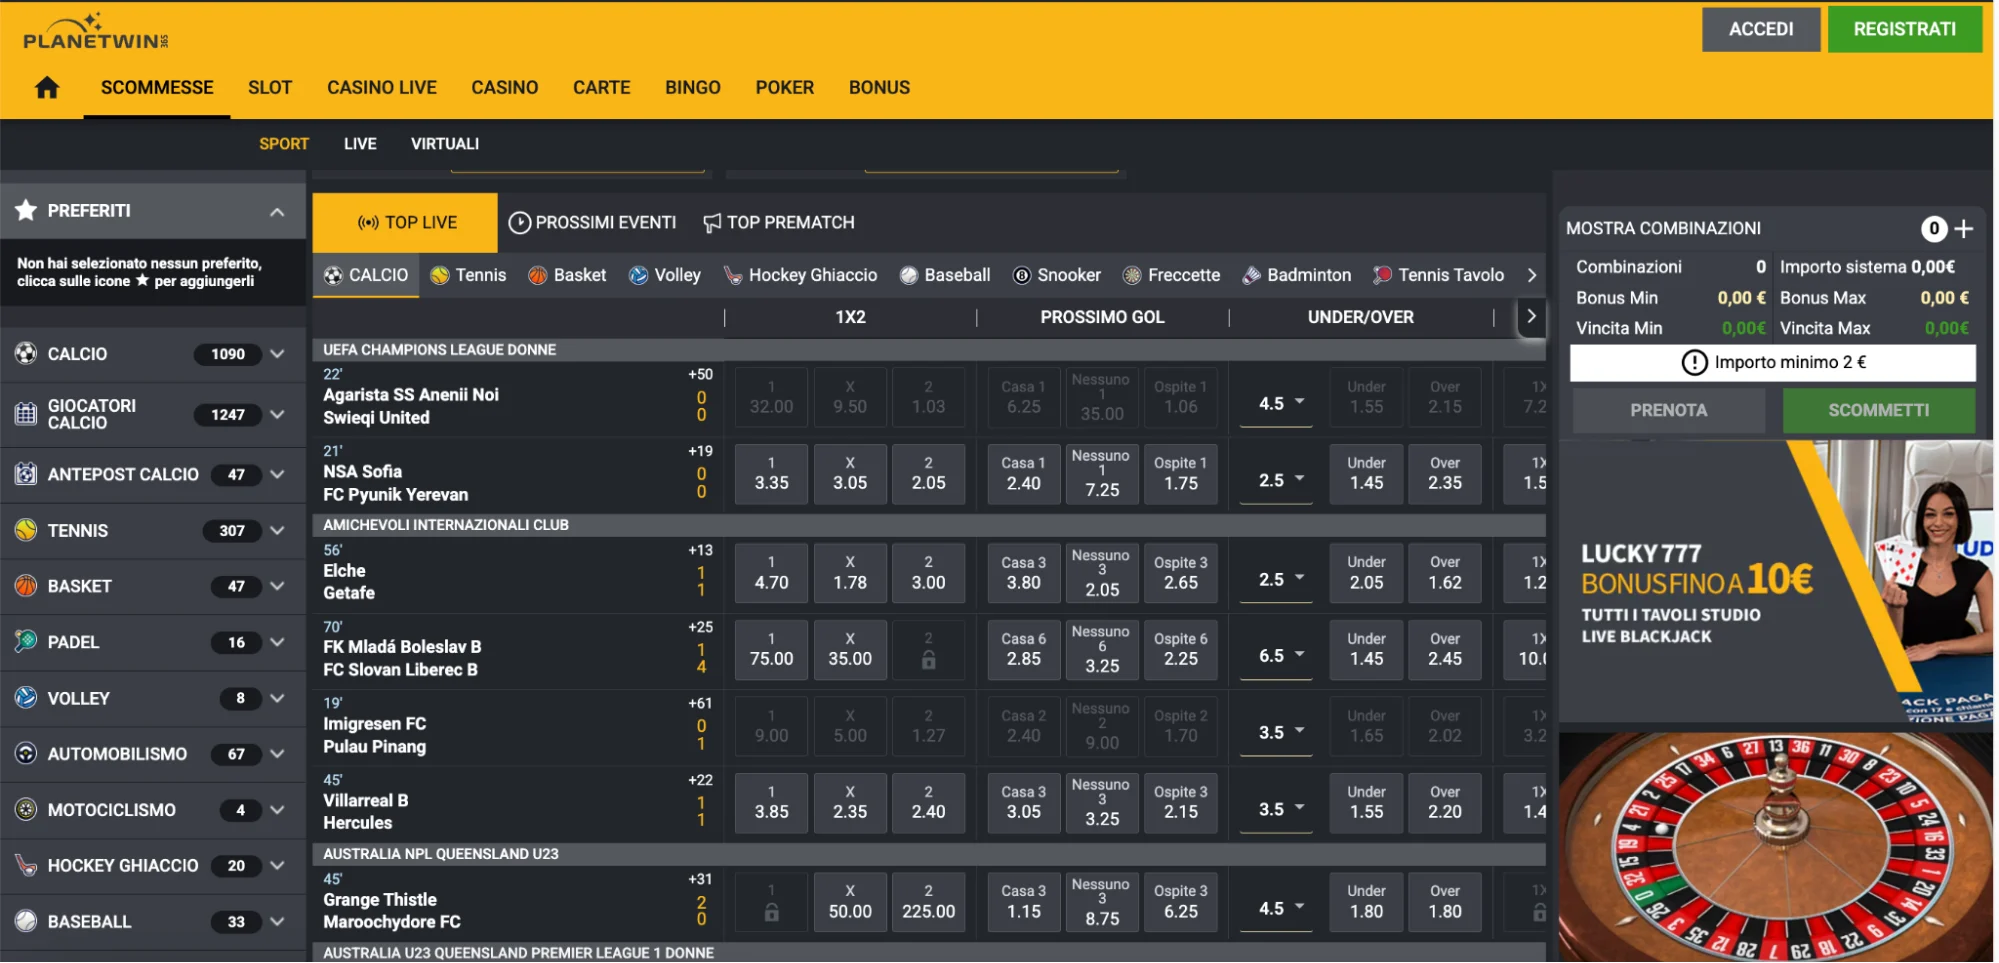1999x963 pixels.
Task: Click the Automobilismo icon in sidebar
Action: (26, 754)
